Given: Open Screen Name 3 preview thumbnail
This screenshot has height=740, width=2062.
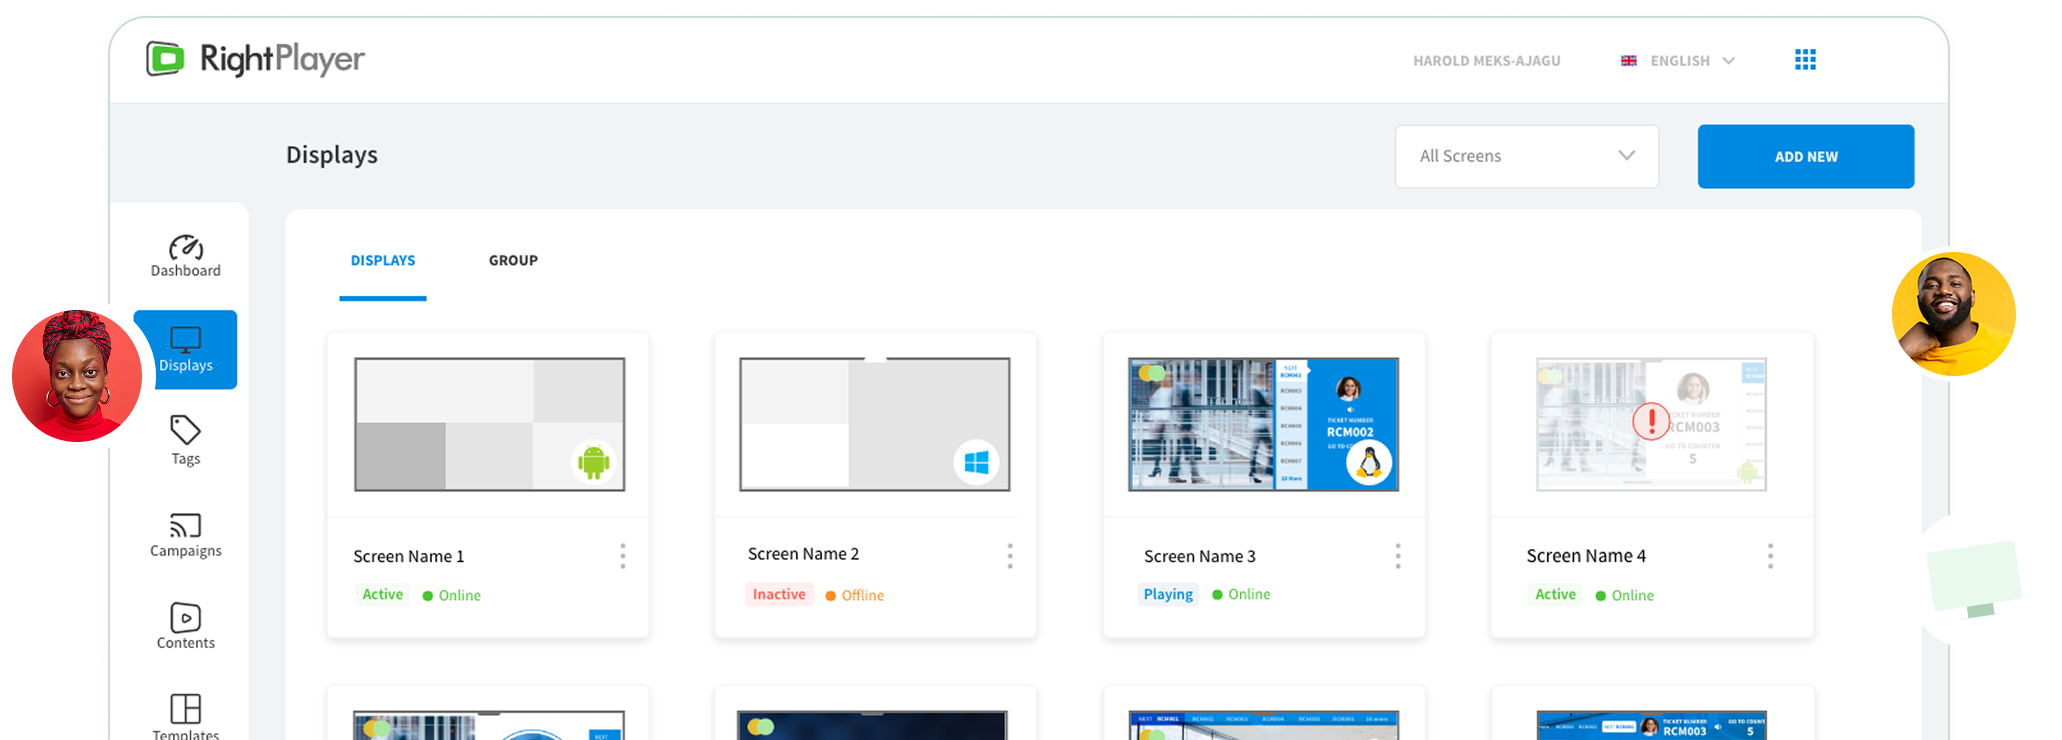Looking at the screenshot, I should [x=1263, y=424].
